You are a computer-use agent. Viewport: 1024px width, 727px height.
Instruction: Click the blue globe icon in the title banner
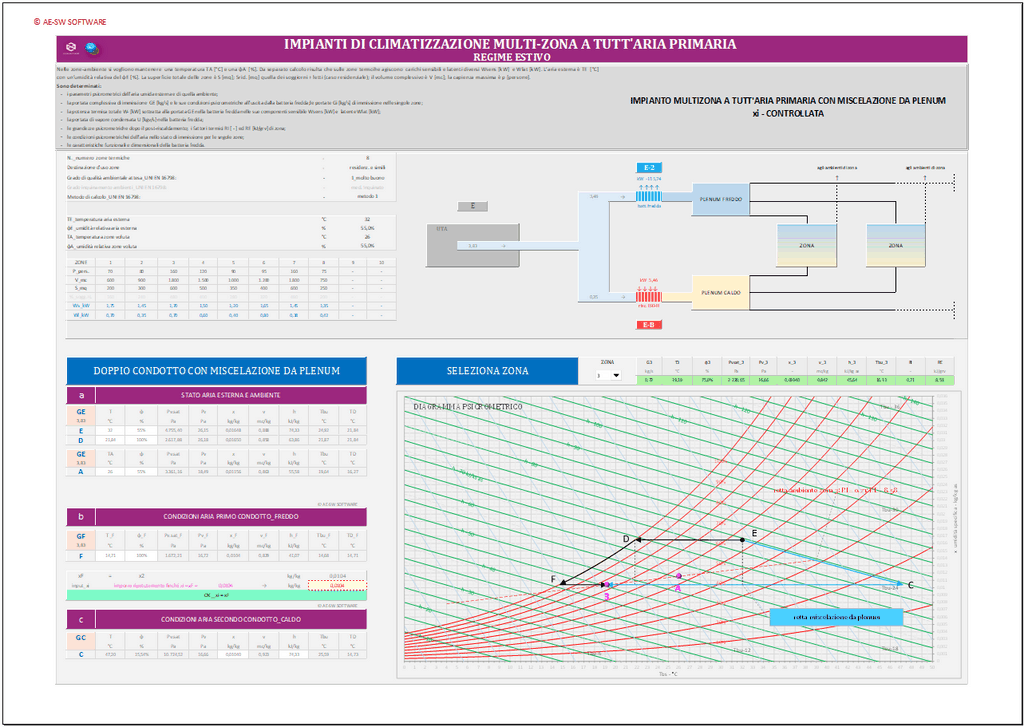(89, 47)
